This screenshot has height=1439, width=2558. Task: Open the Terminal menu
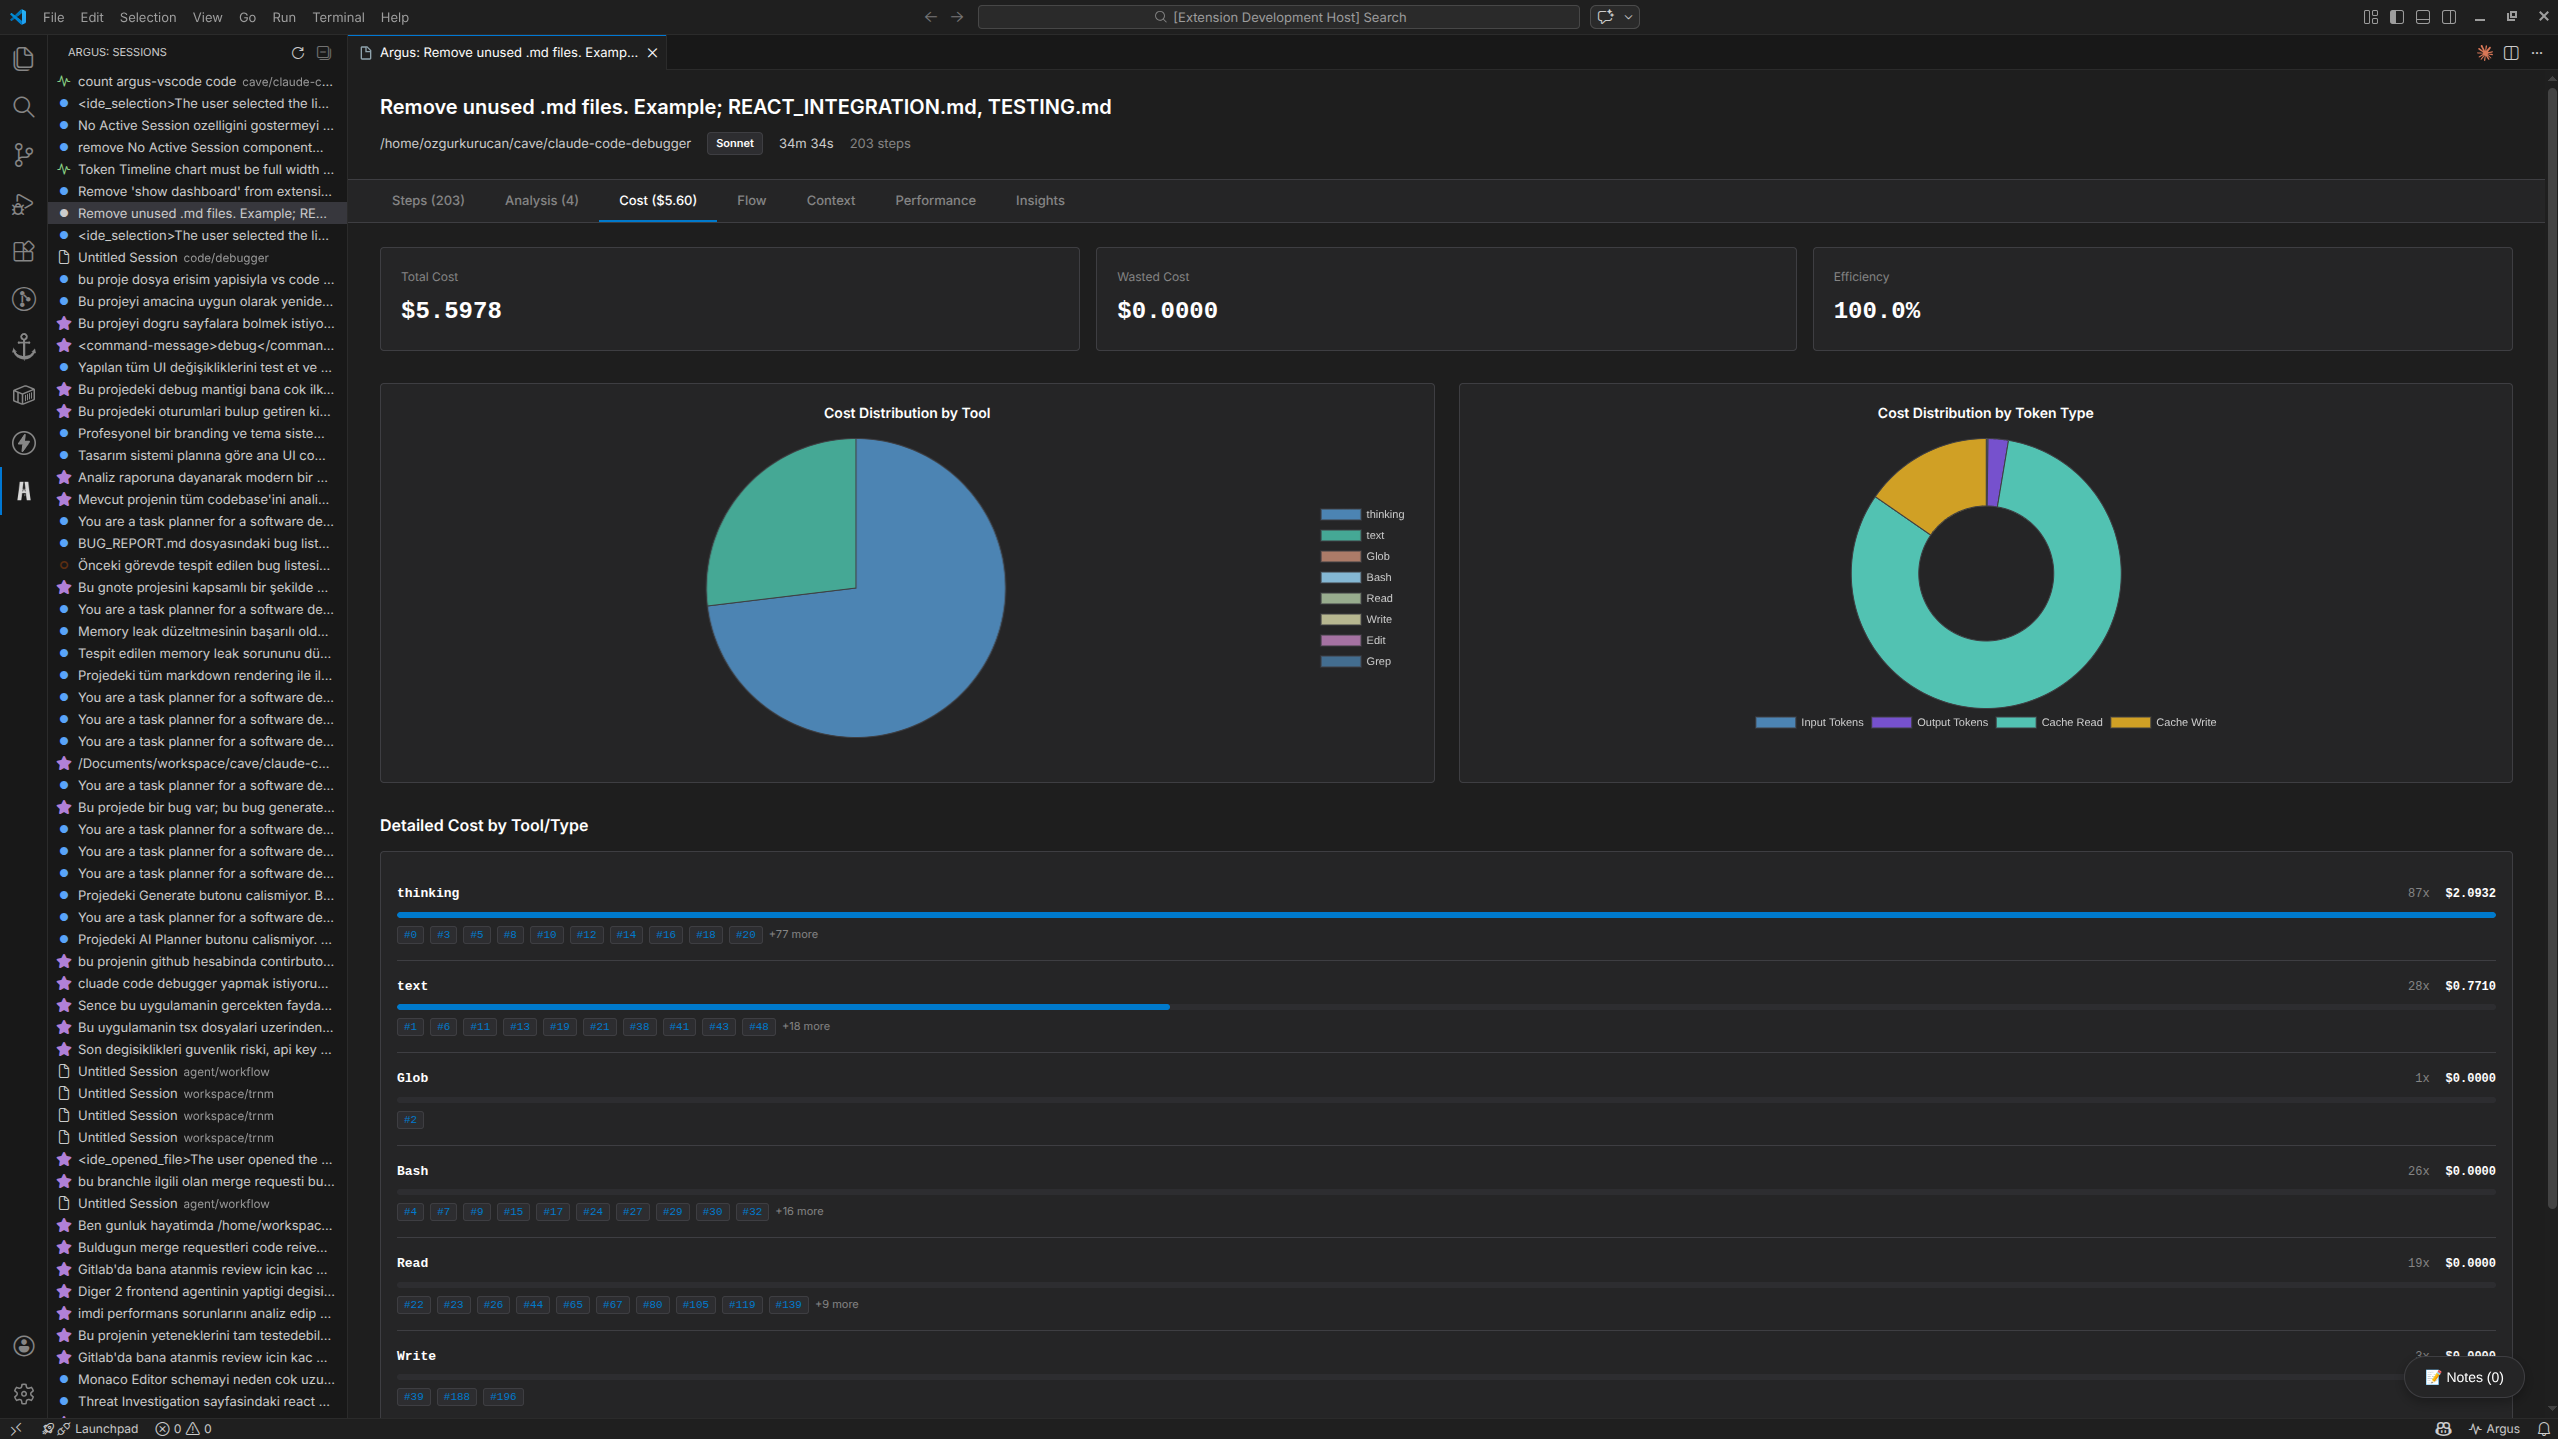point(338,17)
